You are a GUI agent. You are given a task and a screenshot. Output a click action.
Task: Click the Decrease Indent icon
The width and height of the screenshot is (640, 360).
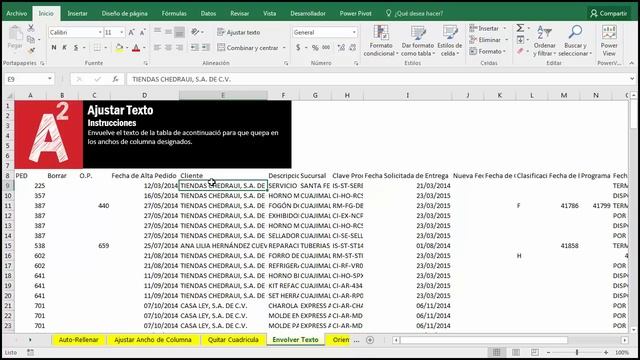coord(195,48)
